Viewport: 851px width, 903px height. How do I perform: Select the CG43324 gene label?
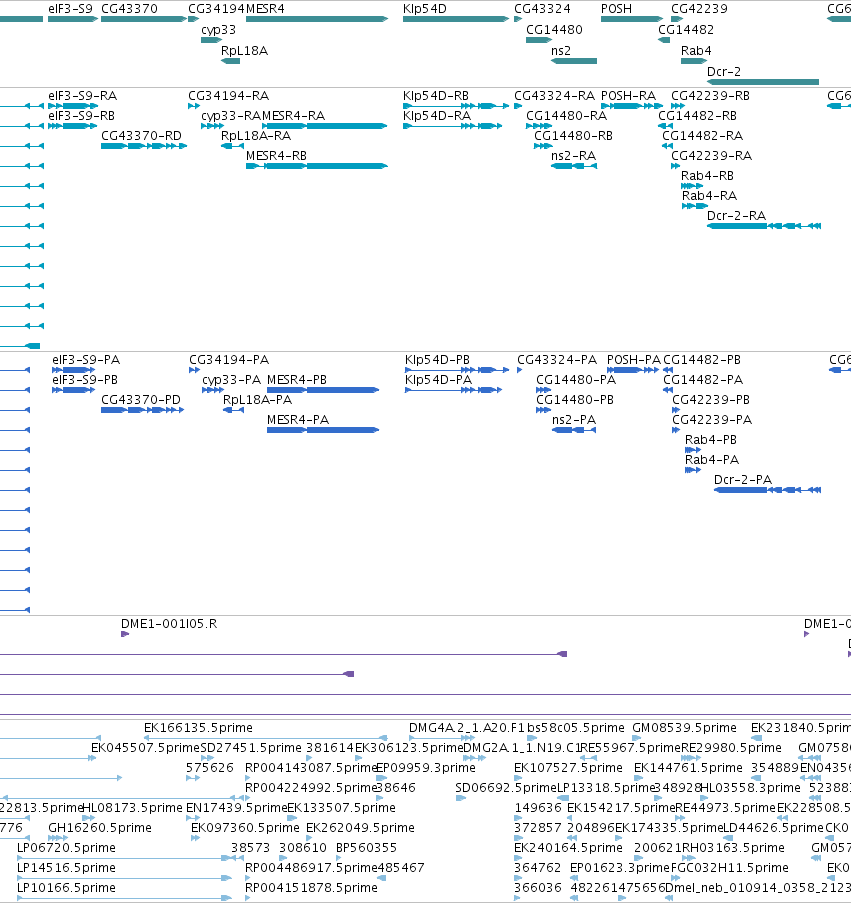(542, 9)
